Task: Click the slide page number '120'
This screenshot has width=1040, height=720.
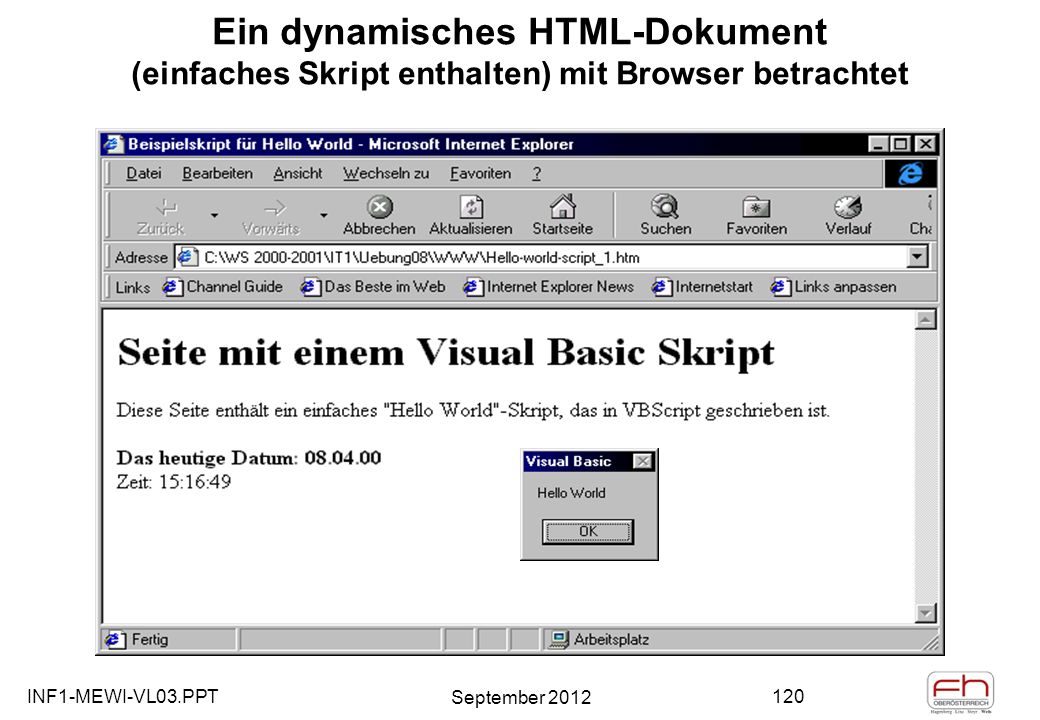Action: (788, 696)
